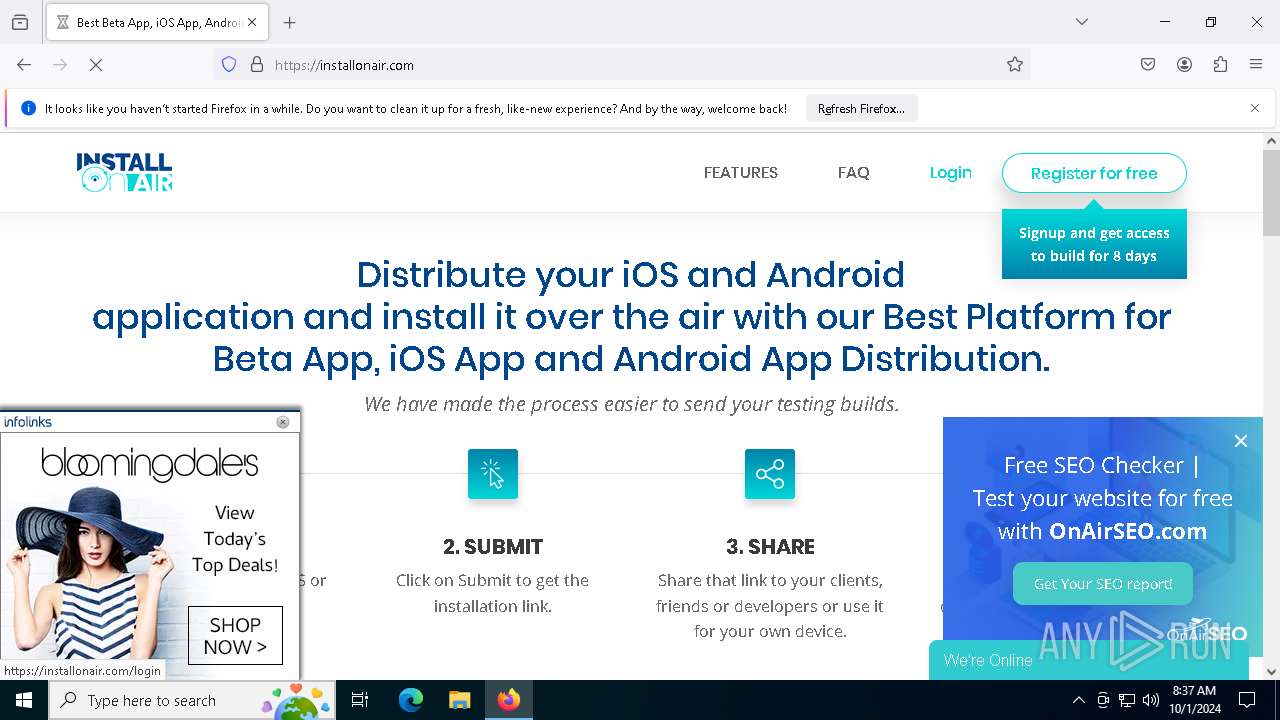The image size is (1280, 720).
Task: Select the 2. SUBMIT heading
Action: (x=493, y=547)
